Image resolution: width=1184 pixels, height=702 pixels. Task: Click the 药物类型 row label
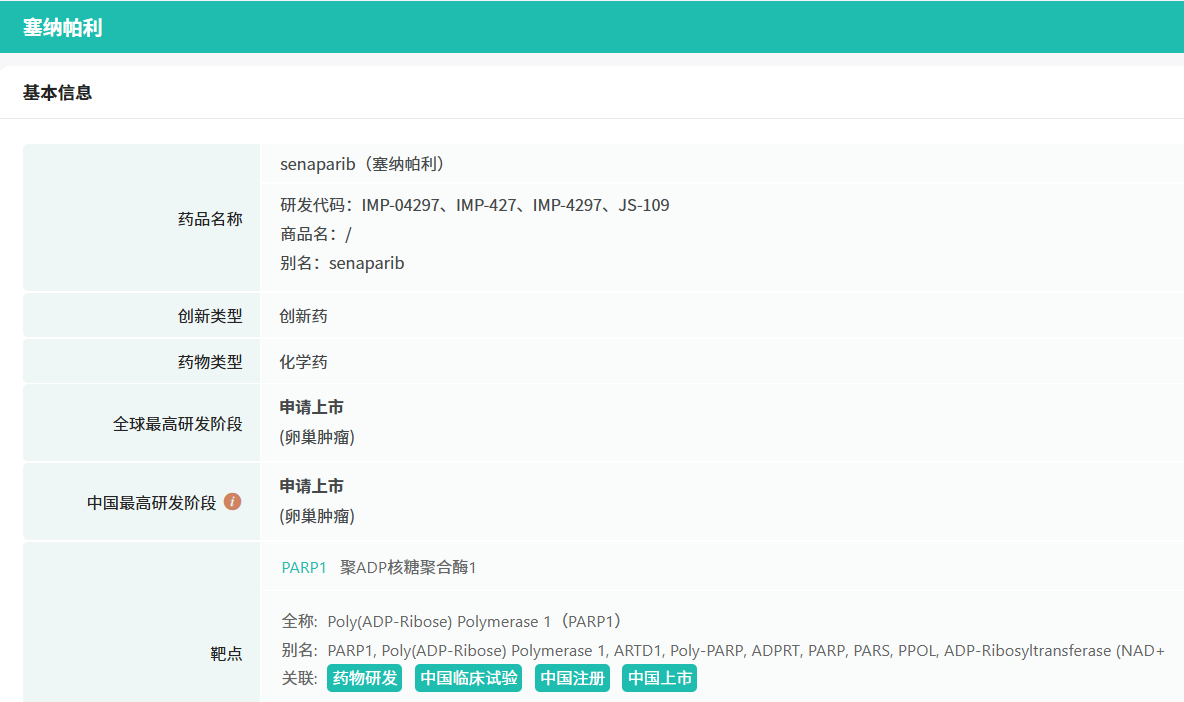coord(210,362)
